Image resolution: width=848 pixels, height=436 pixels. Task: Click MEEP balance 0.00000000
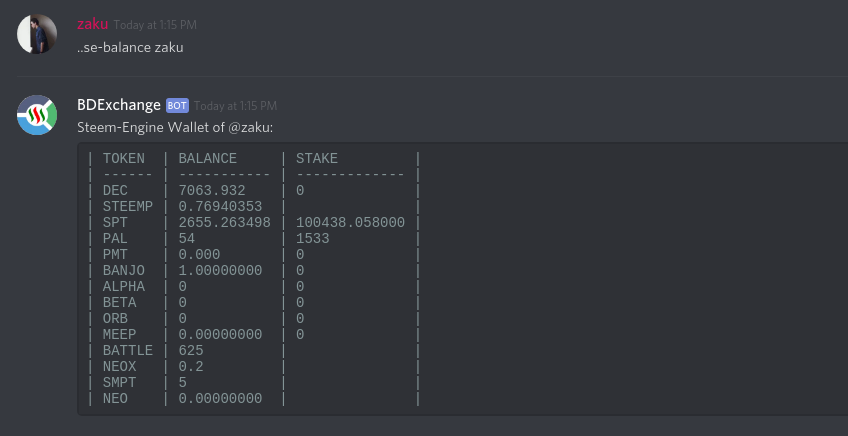(220, 334)
